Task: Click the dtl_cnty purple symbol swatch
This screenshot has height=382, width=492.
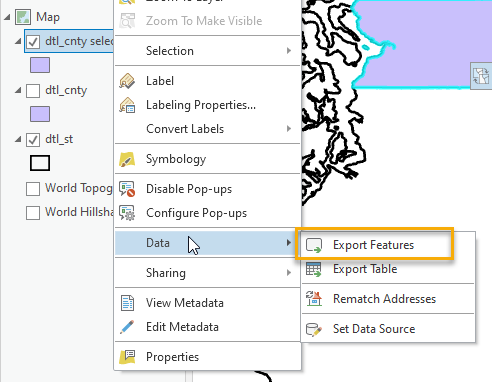Action: (40, 114)
